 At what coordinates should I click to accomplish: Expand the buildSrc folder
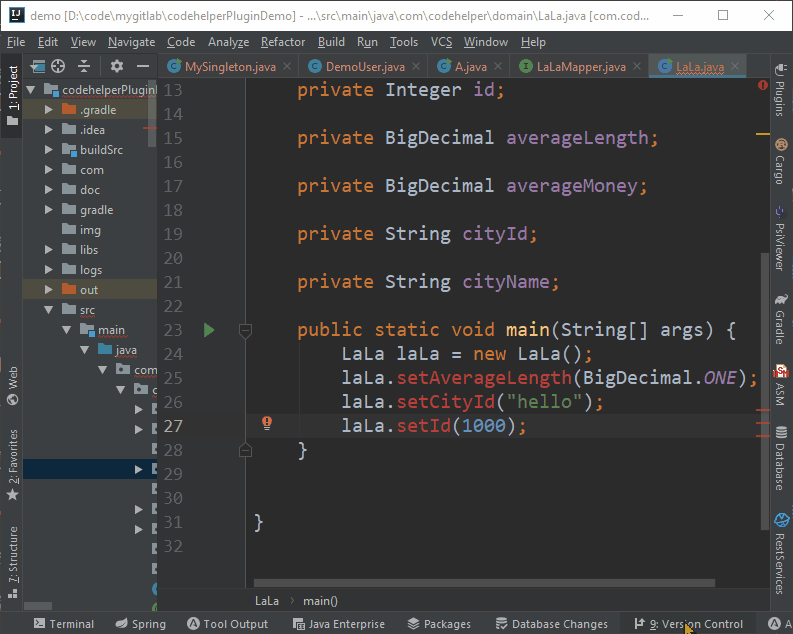point(49,150)
